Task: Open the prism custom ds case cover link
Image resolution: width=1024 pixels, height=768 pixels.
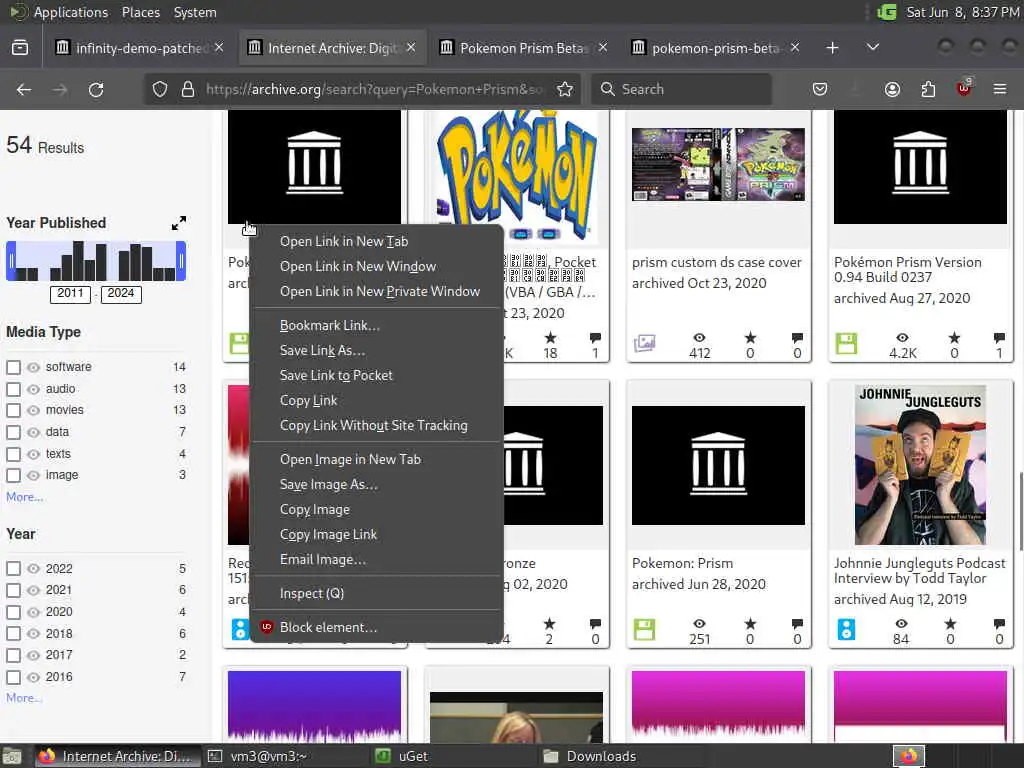Action: 716,263
